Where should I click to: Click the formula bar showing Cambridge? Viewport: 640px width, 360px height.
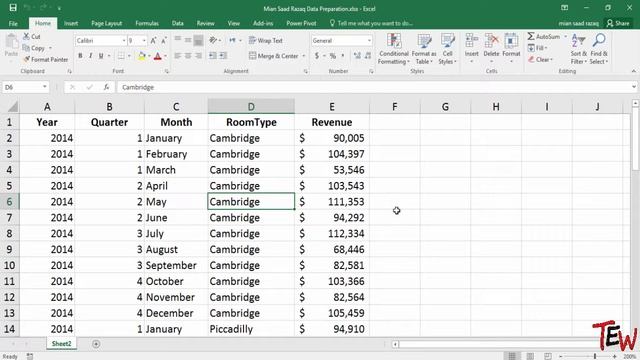[376, 87]
